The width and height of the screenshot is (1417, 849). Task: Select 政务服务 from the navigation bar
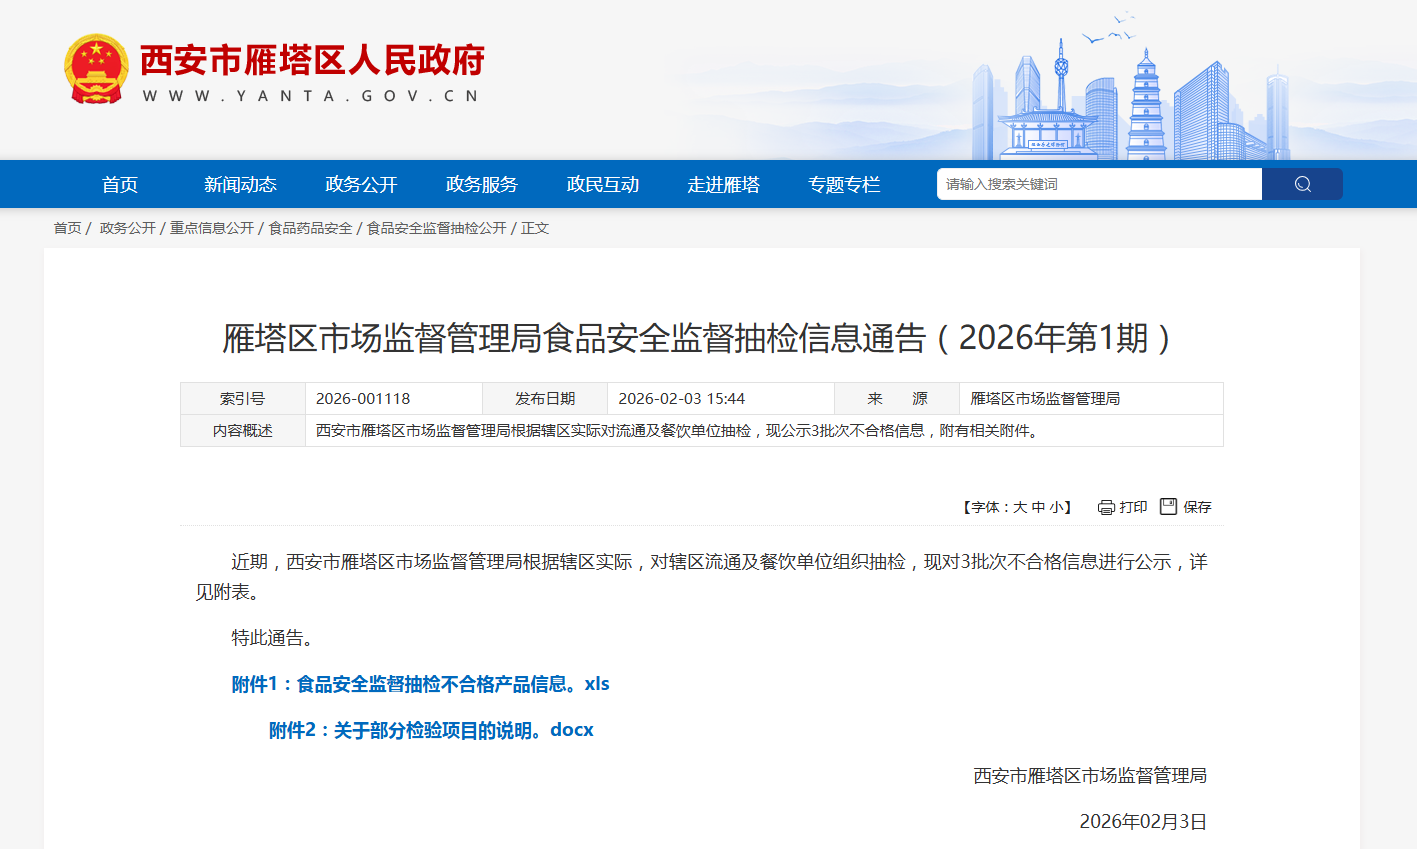[x=482, y=185]
